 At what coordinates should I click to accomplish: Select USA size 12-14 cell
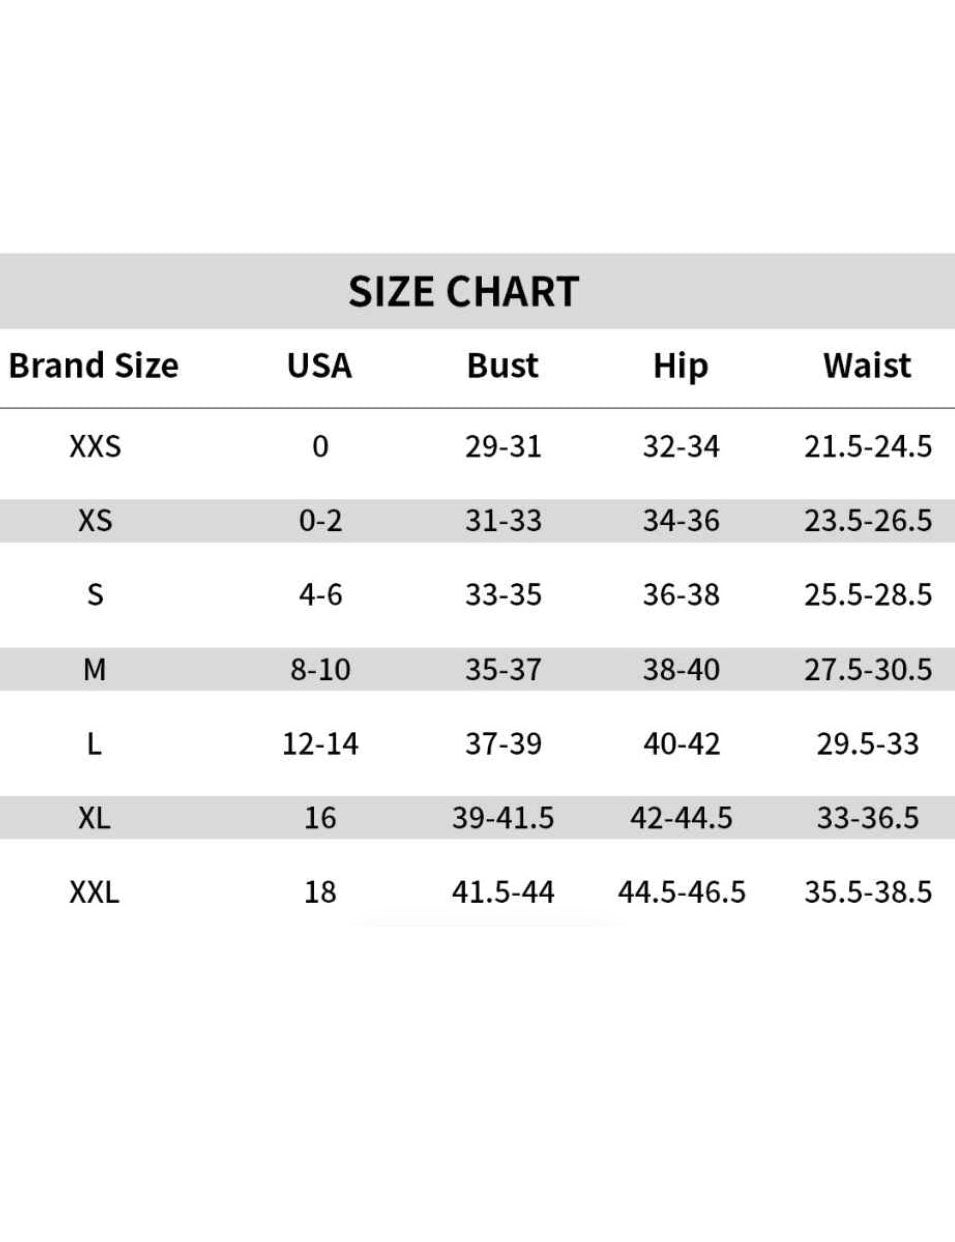tap(320, 744)
